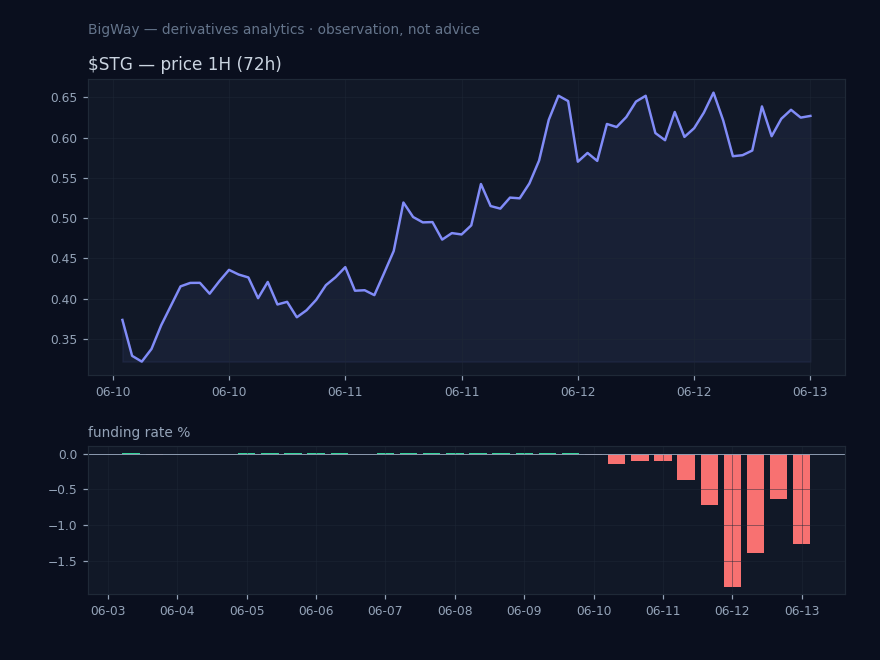Click the 06-09 date label on funding chart
The image size is (880, 660).
coord(524,611)
